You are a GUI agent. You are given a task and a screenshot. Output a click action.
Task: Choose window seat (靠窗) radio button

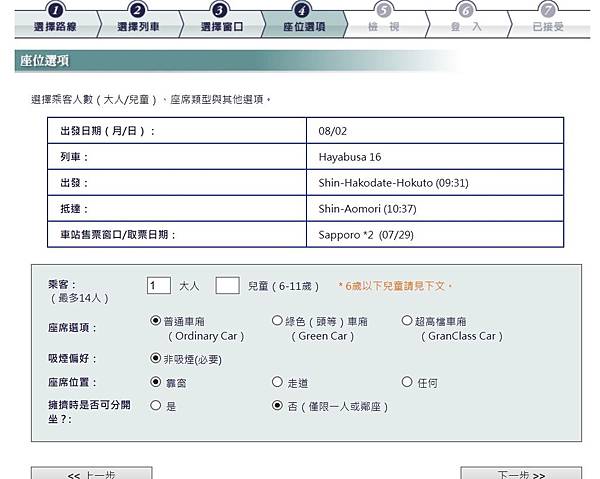tap(155, 382)
